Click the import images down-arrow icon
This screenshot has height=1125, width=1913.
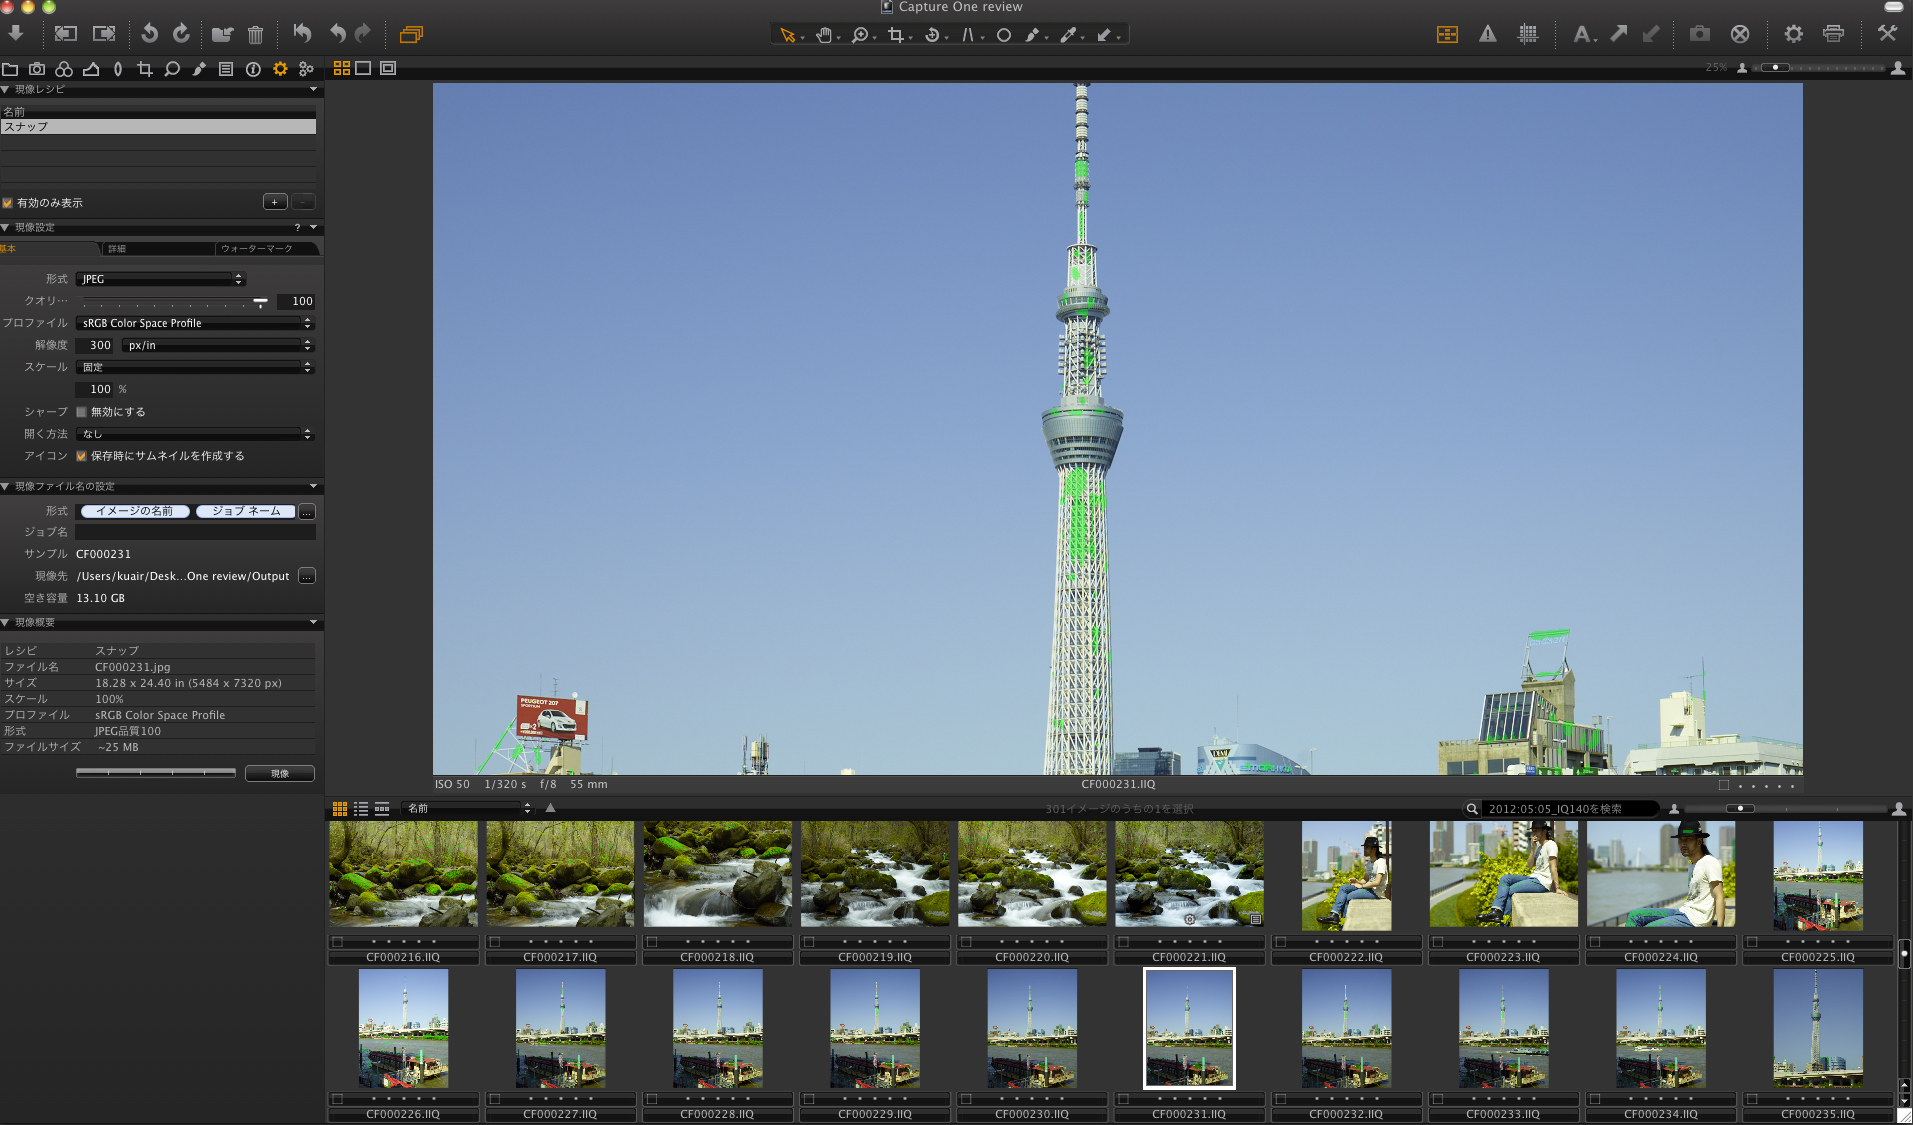tap(16, 34)
